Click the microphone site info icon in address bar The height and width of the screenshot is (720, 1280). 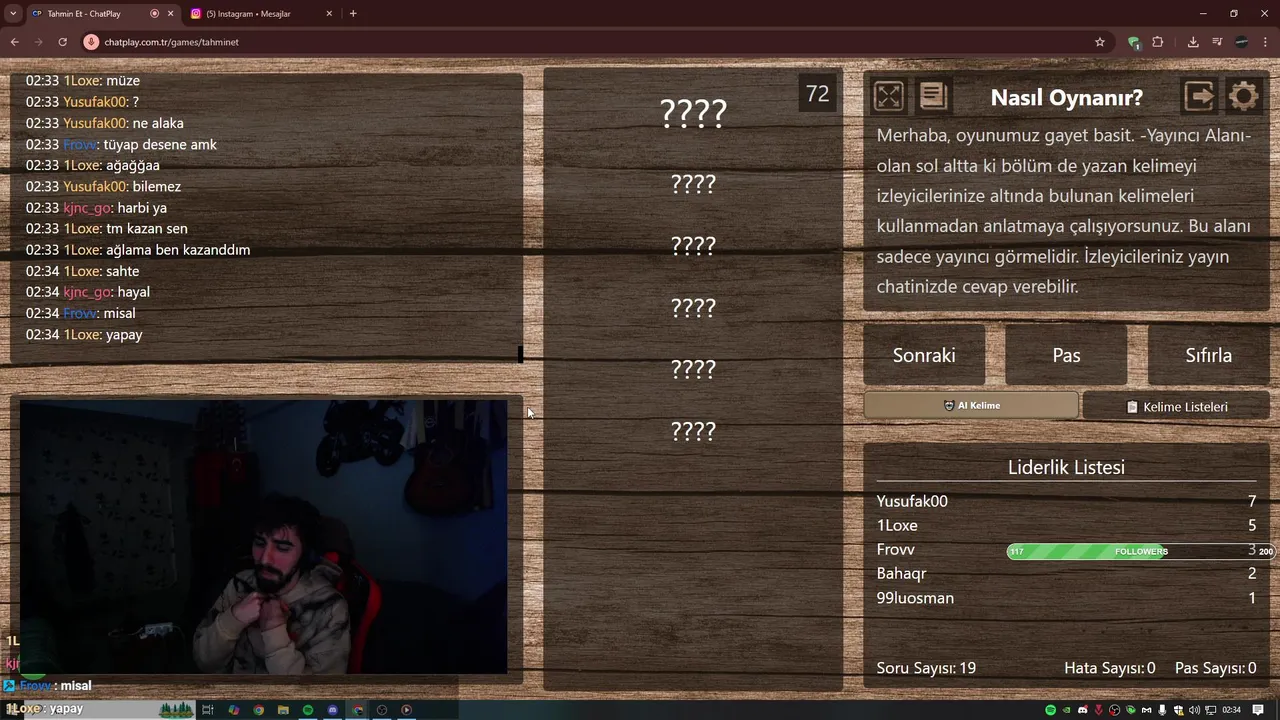pyautogui.click(x=91, y=42)
